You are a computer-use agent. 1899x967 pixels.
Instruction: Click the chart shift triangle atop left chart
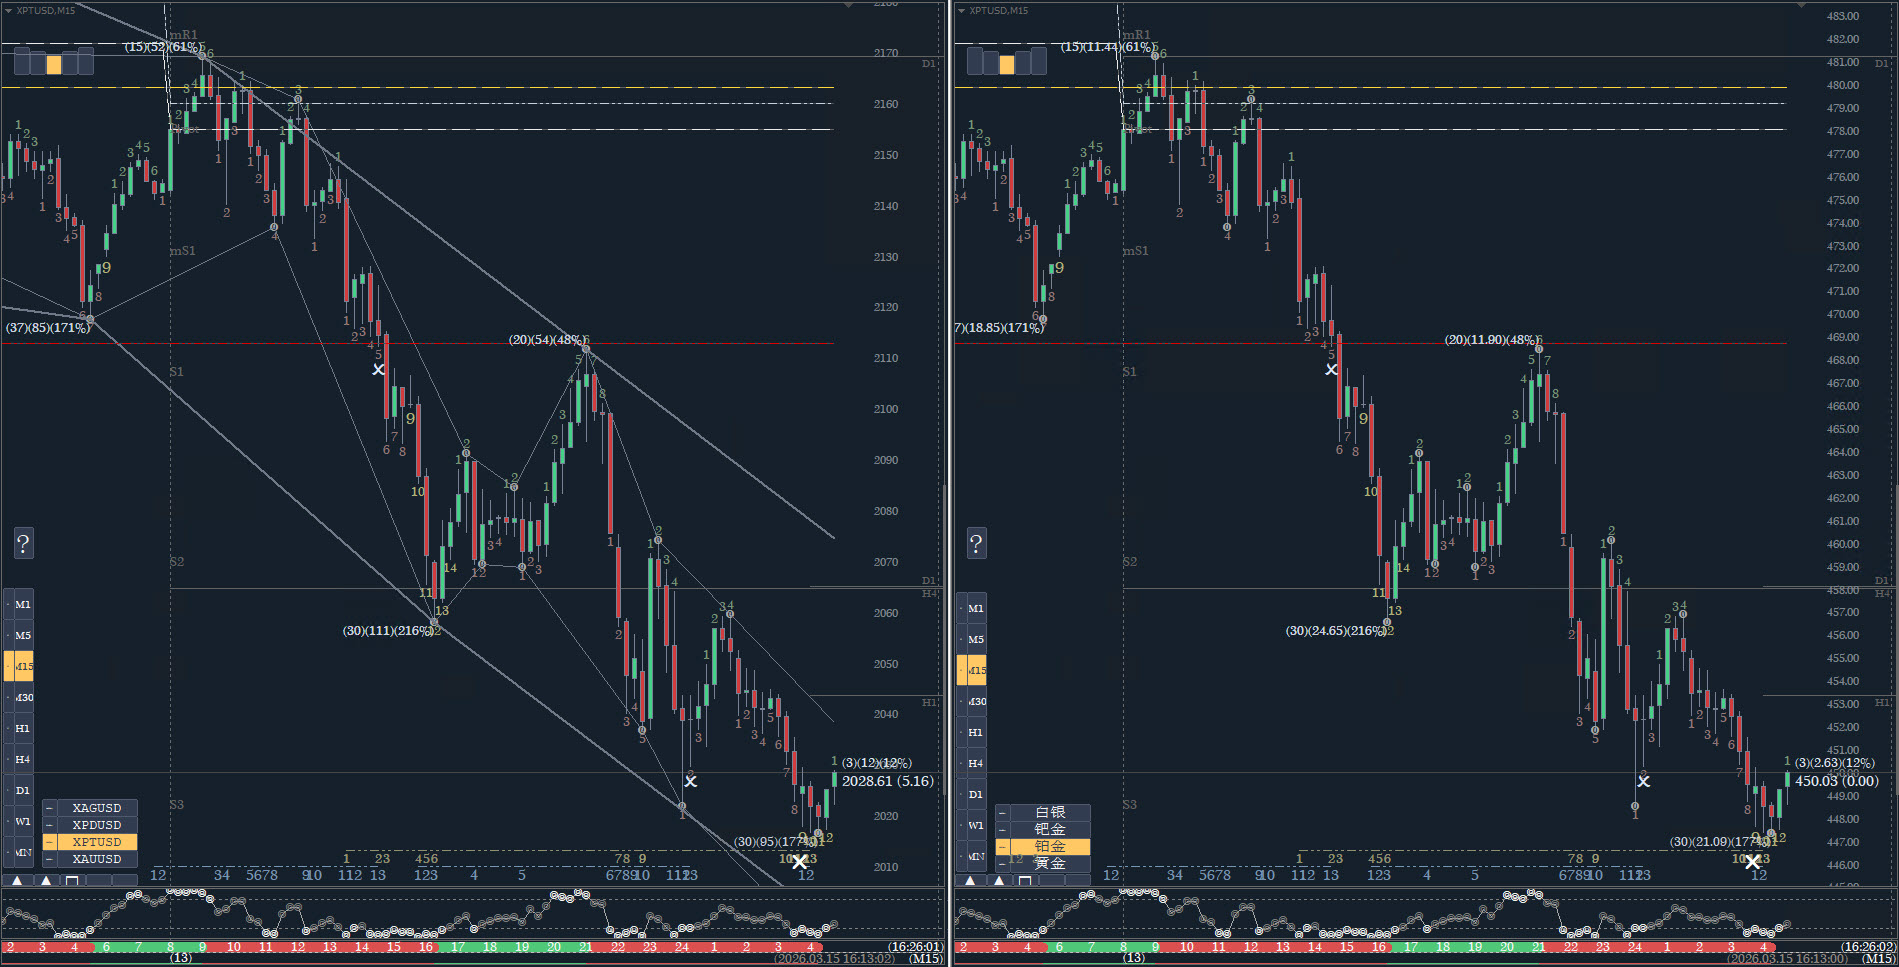pos(849,5)
